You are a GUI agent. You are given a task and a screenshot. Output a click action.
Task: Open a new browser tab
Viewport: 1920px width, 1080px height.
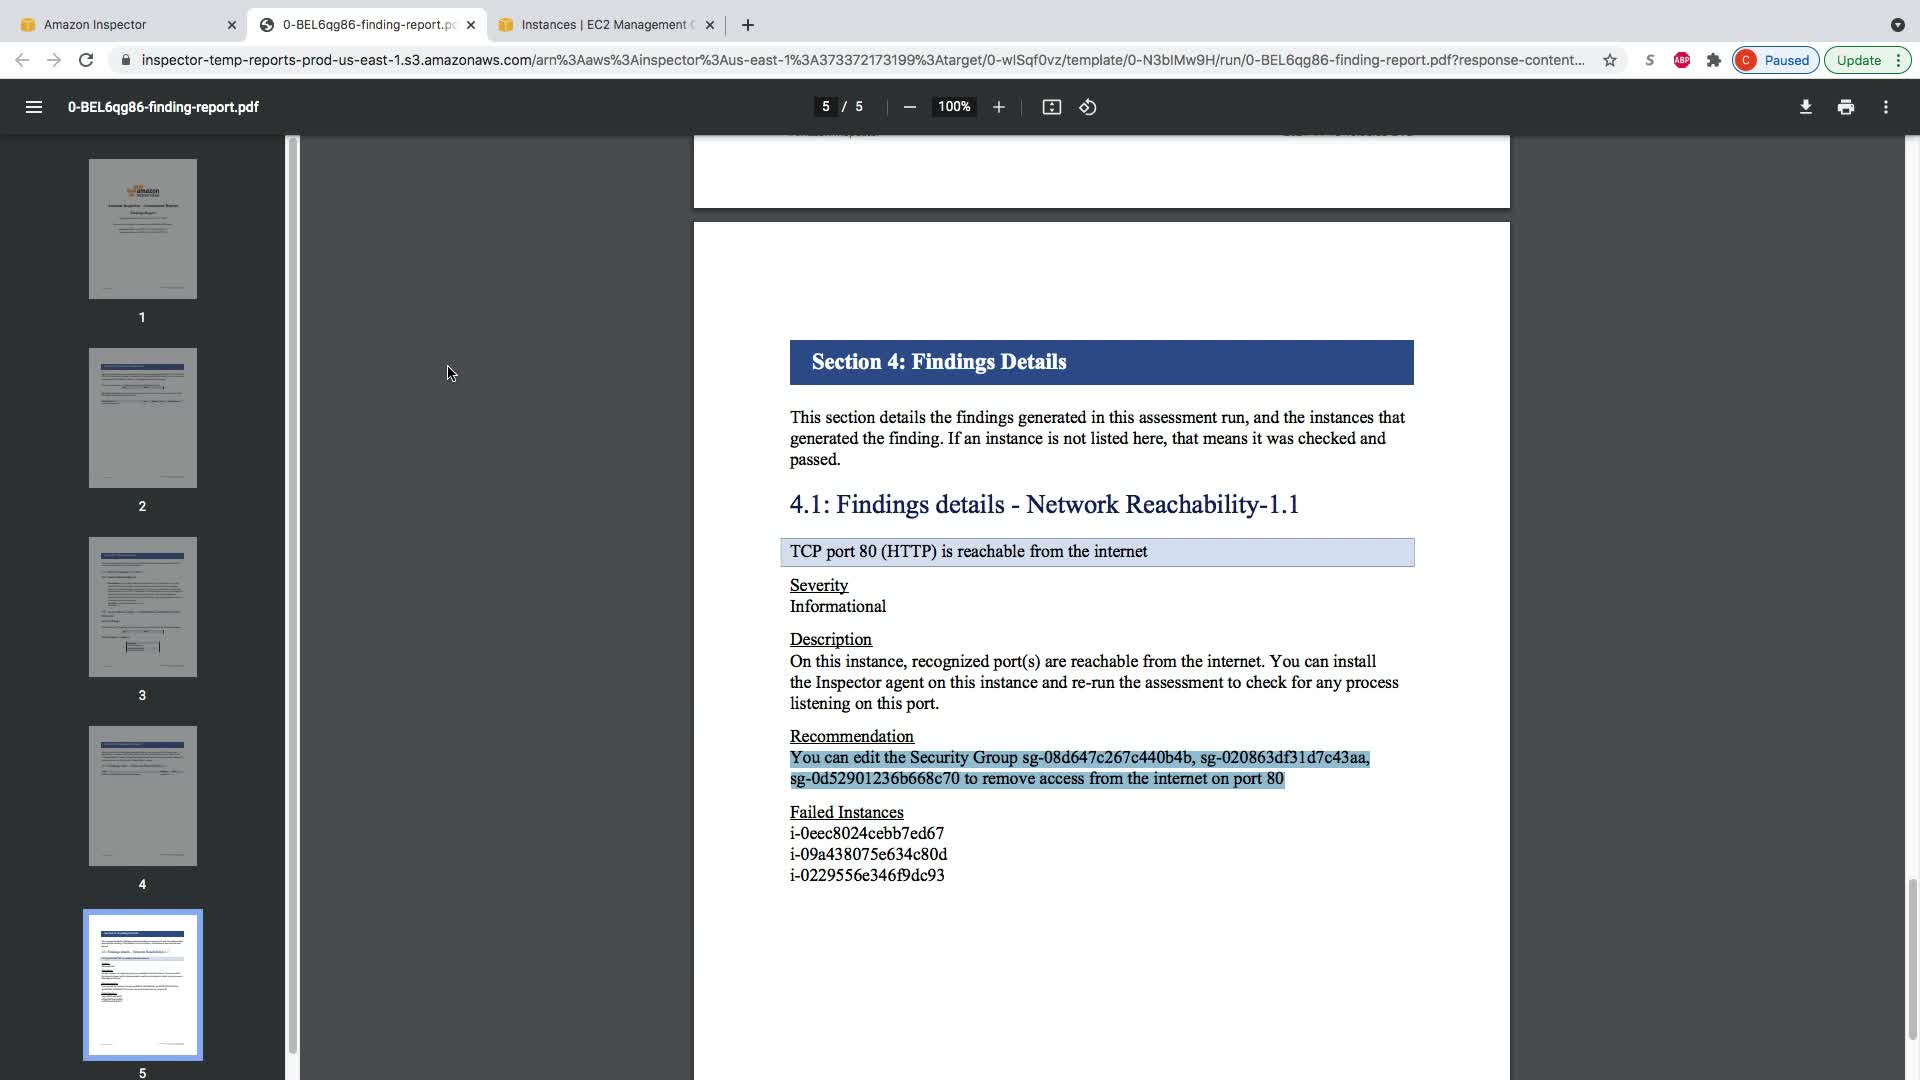click(x=747, y=24)
